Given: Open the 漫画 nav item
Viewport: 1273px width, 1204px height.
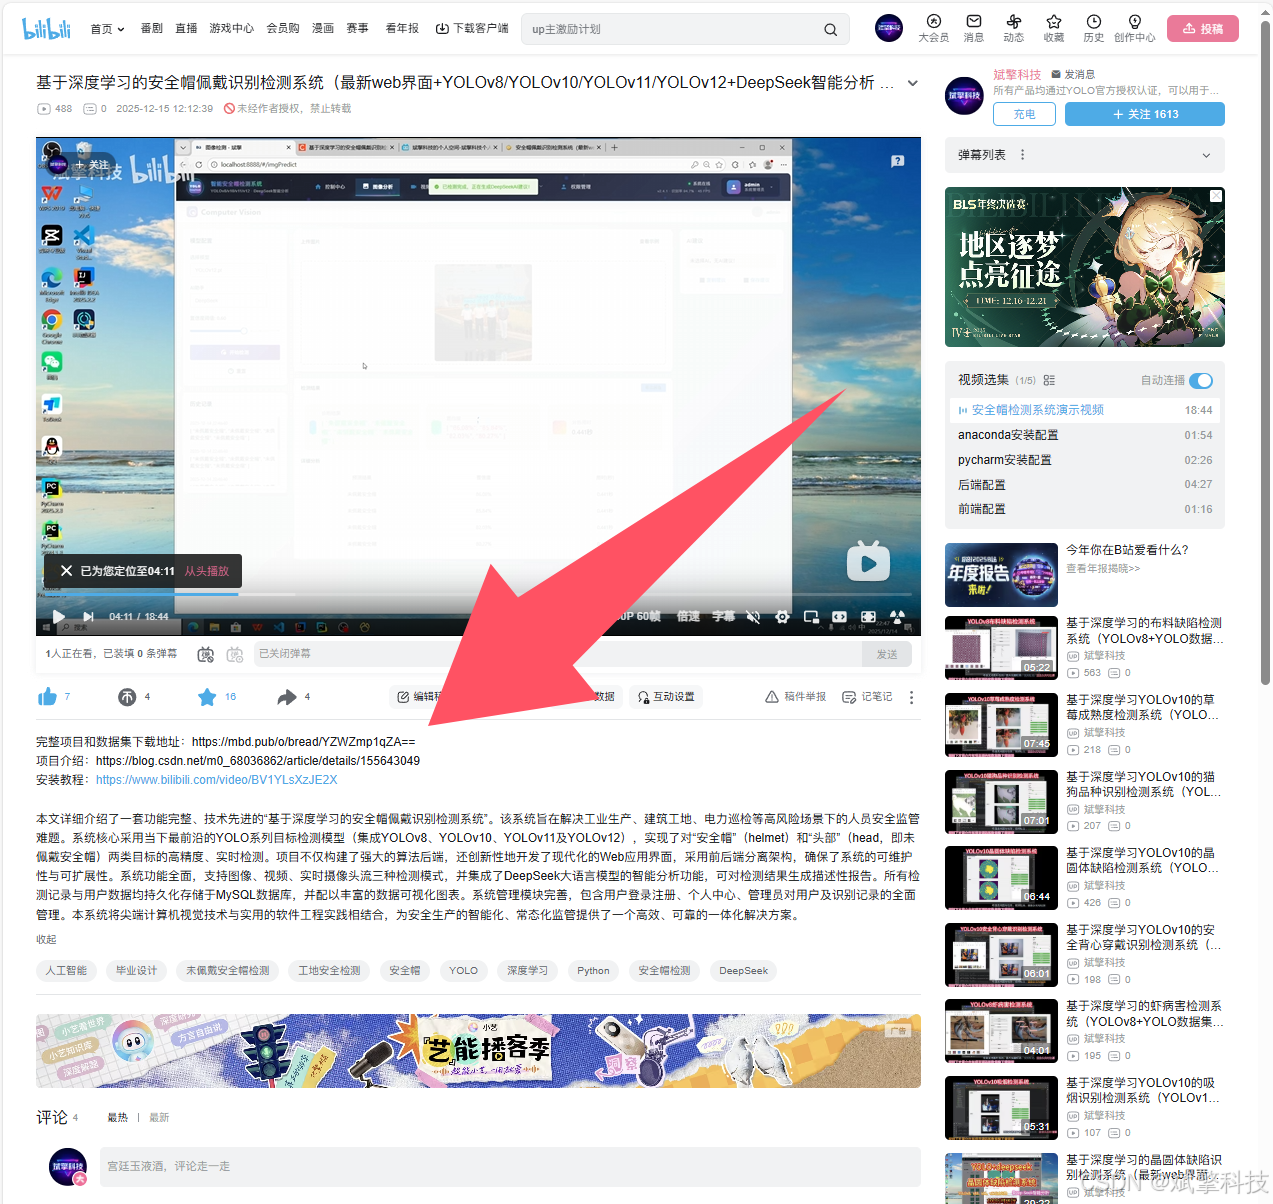Looking at the screenshot, I should (323, 28).
